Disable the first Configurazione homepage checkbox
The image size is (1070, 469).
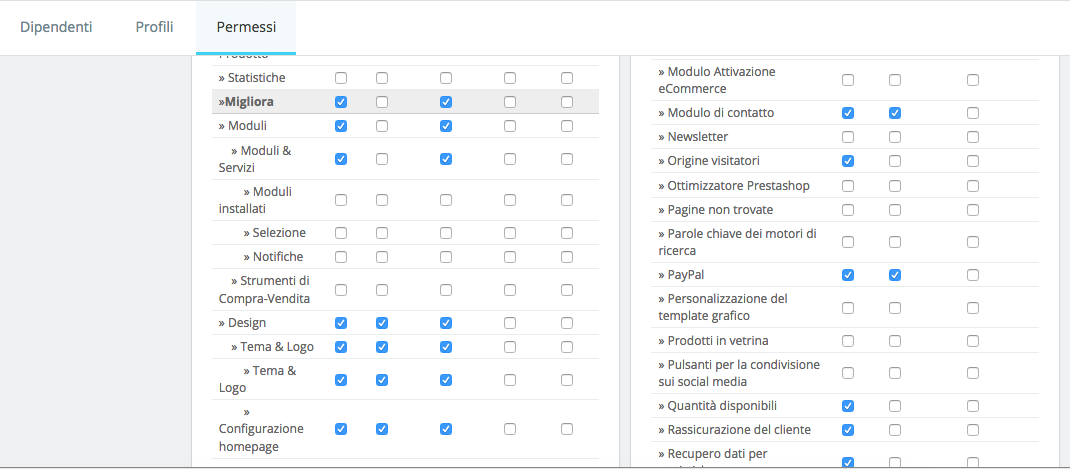coord(341,429)
